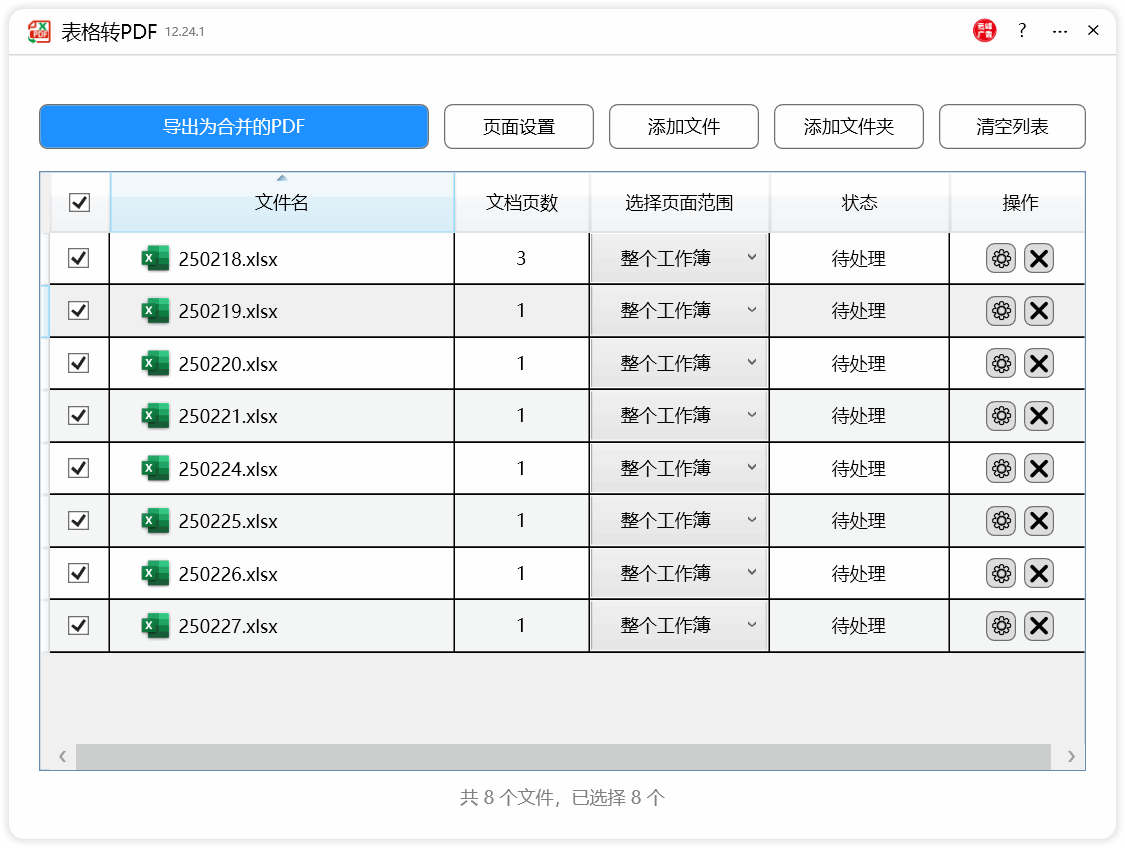Uncheck the select-all checkbox in header
This screenshot has width=1125, height=848.
(x=79, y=202)
